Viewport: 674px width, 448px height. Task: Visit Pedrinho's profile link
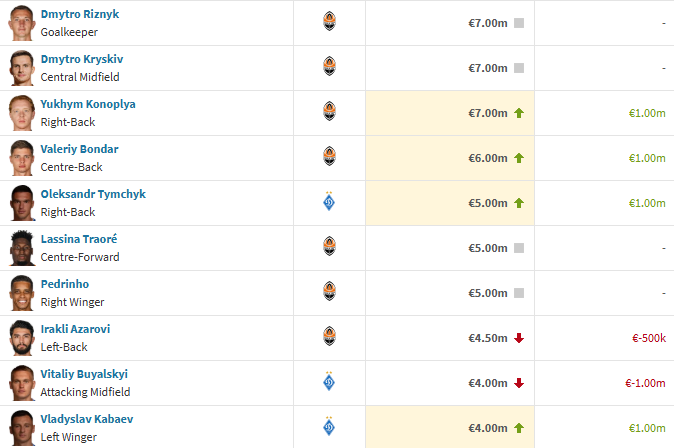[x=65, y=284]
